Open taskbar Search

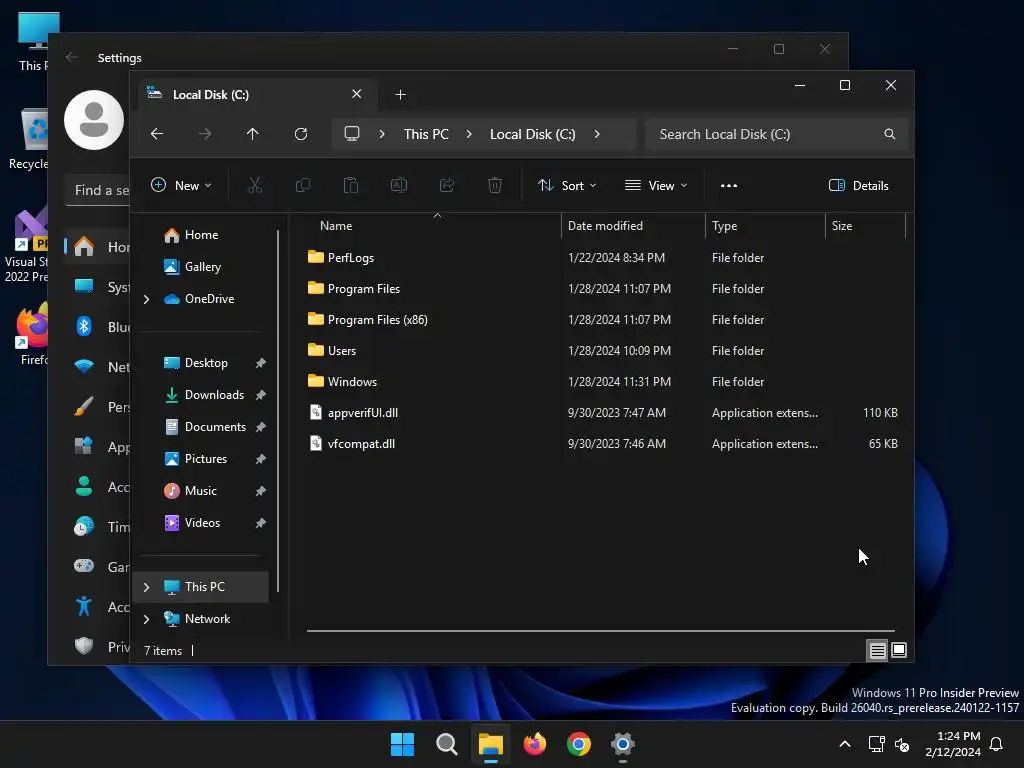coord(447,744)
